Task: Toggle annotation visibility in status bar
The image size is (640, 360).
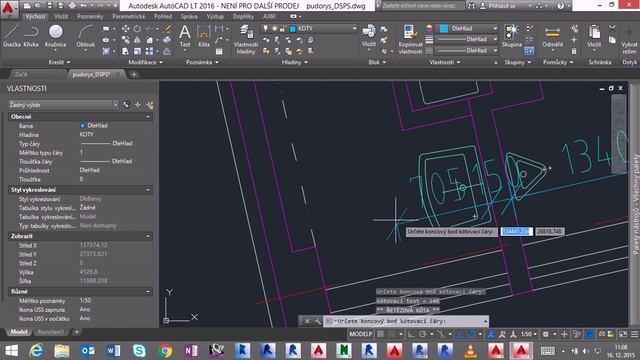Action: pos(491,334)
